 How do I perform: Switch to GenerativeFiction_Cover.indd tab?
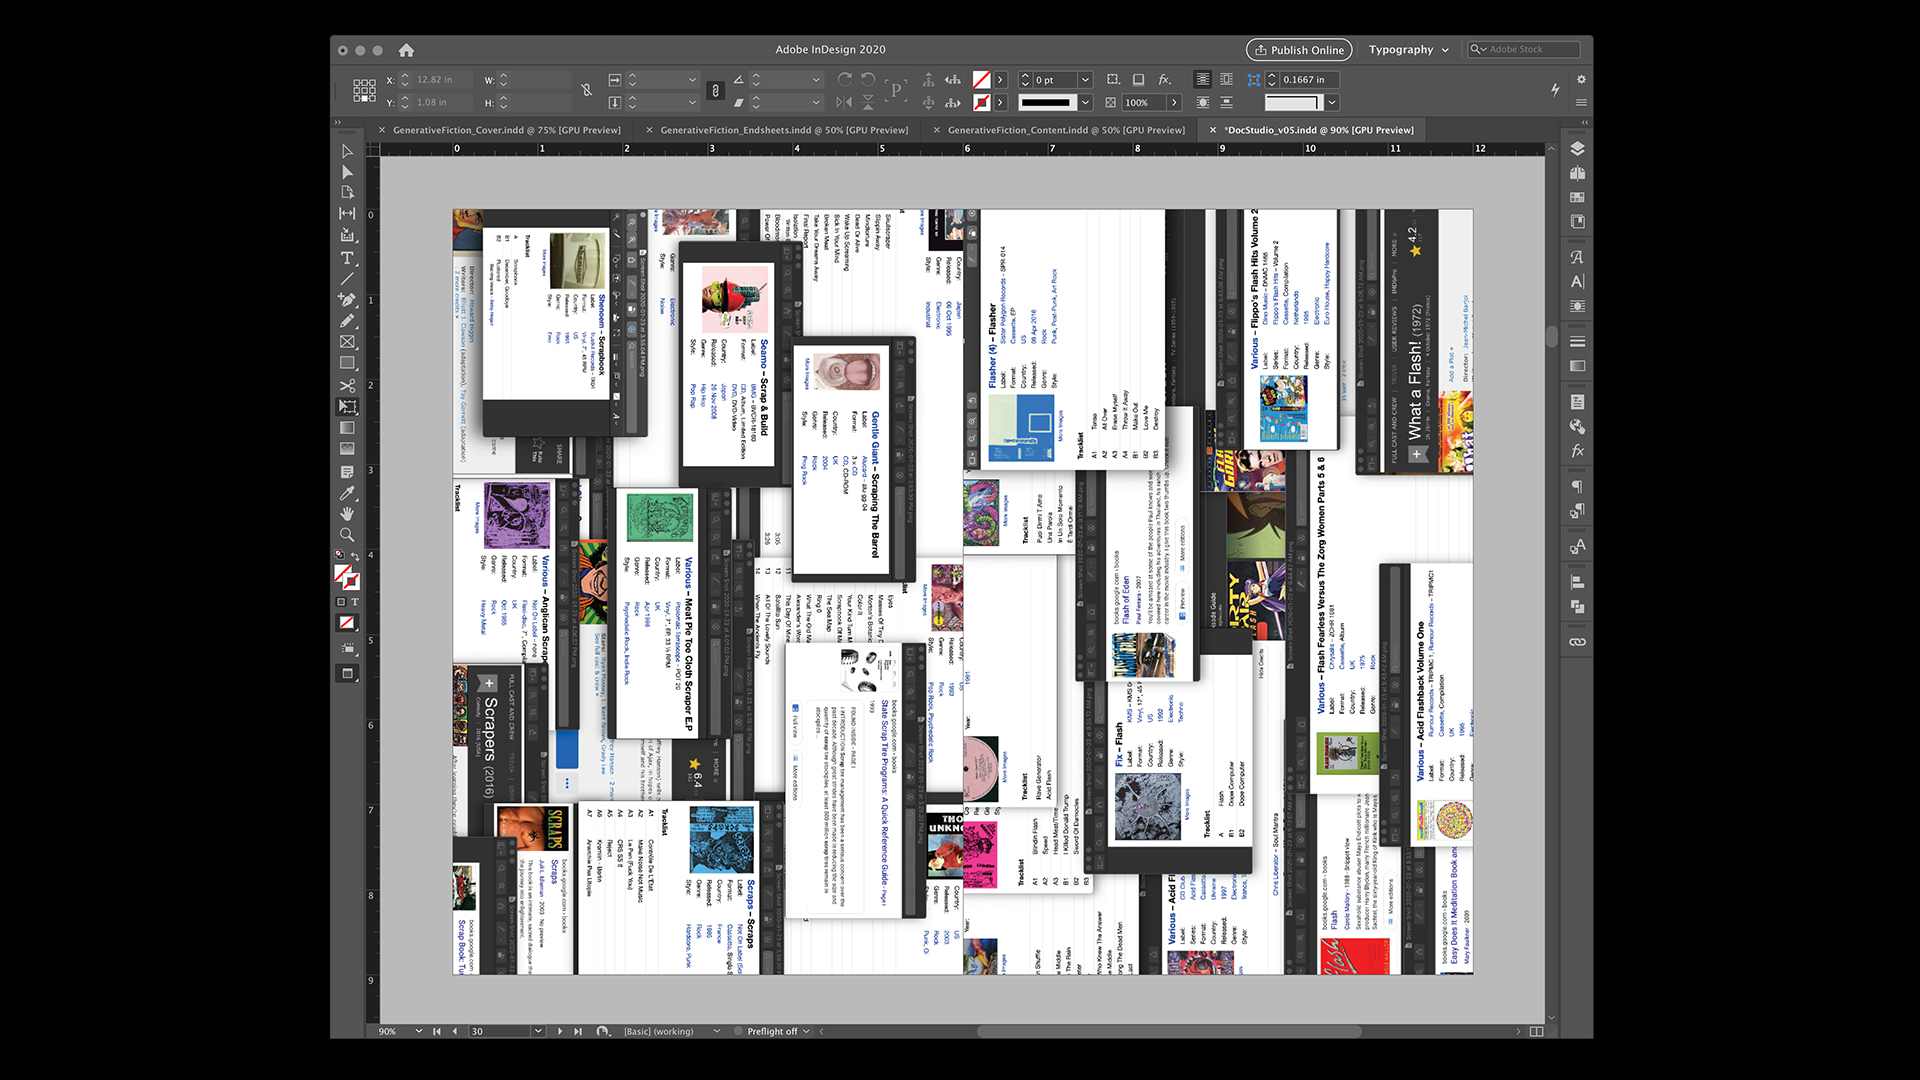coord(506,130)
